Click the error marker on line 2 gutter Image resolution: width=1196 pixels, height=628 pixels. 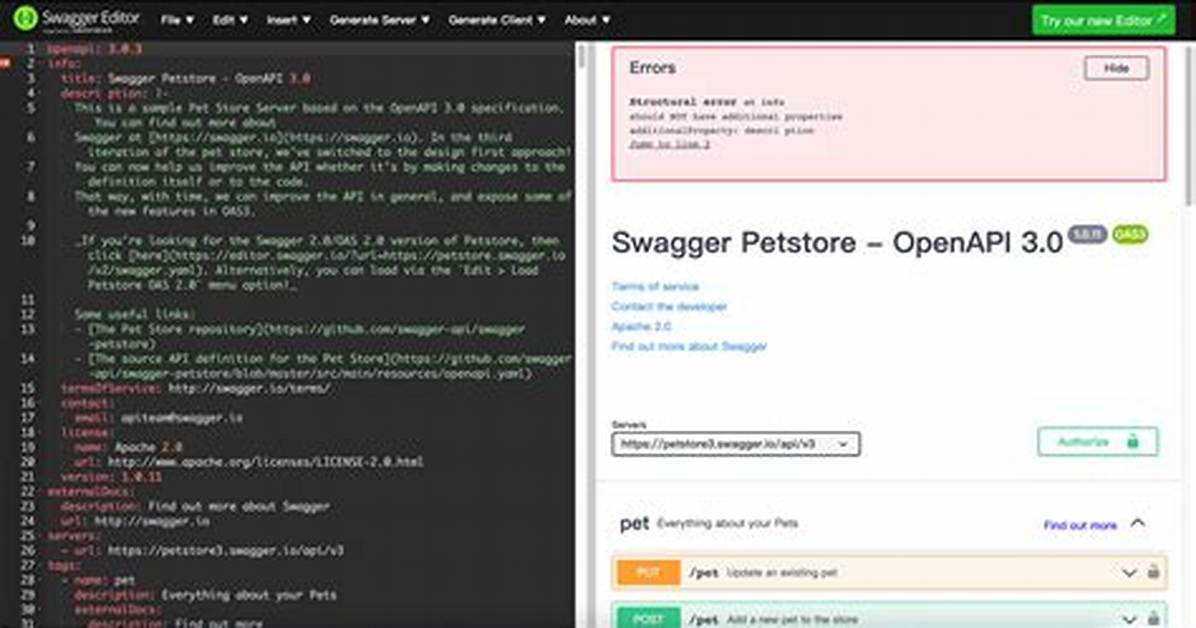point(5,63)
